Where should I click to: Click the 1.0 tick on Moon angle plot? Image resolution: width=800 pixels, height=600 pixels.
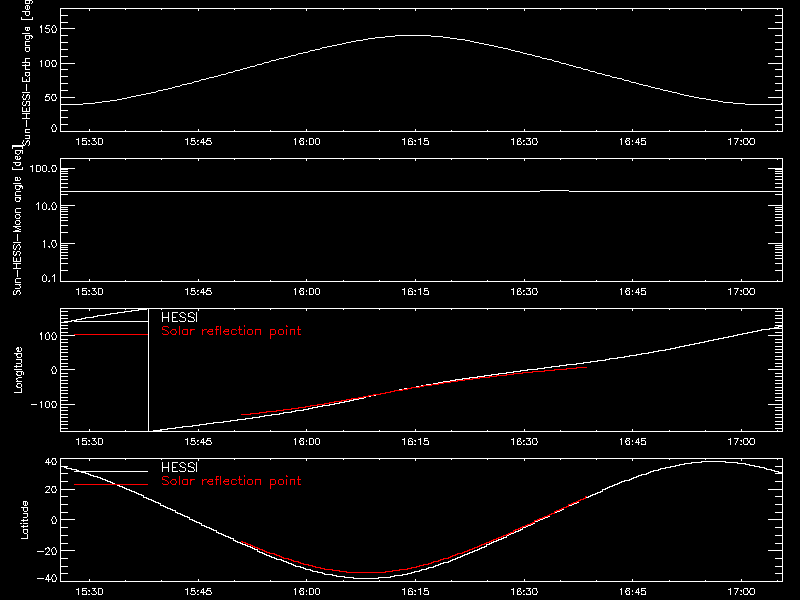click(x=49, y=244)
